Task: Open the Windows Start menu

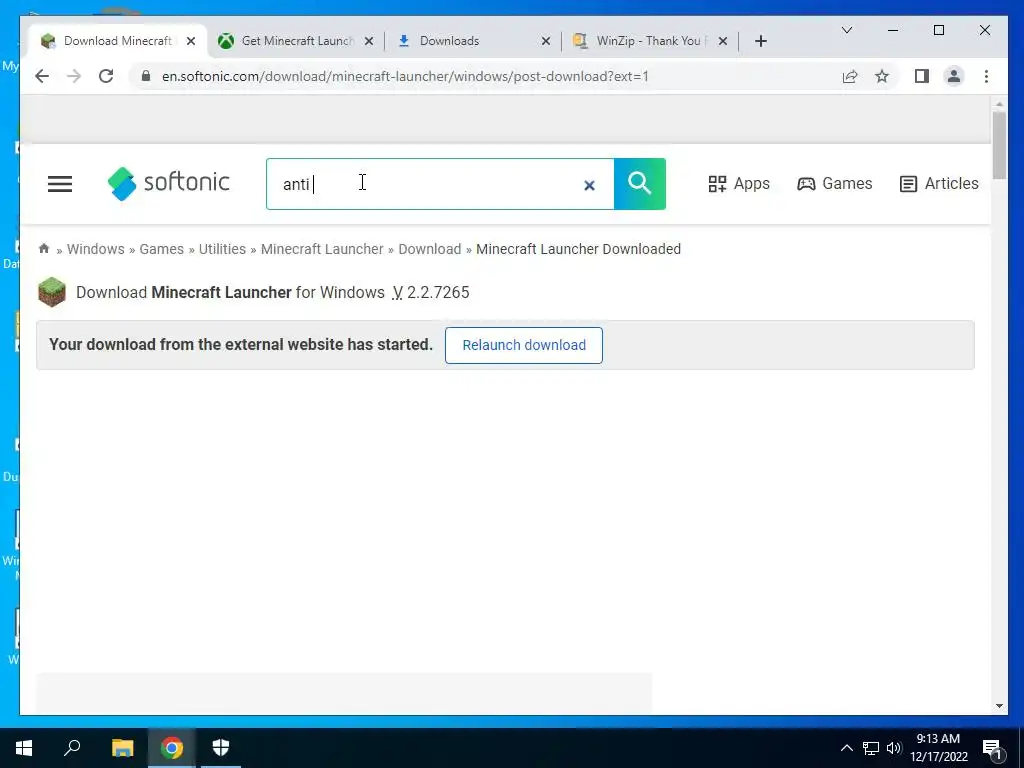Action: click(24, 748)
